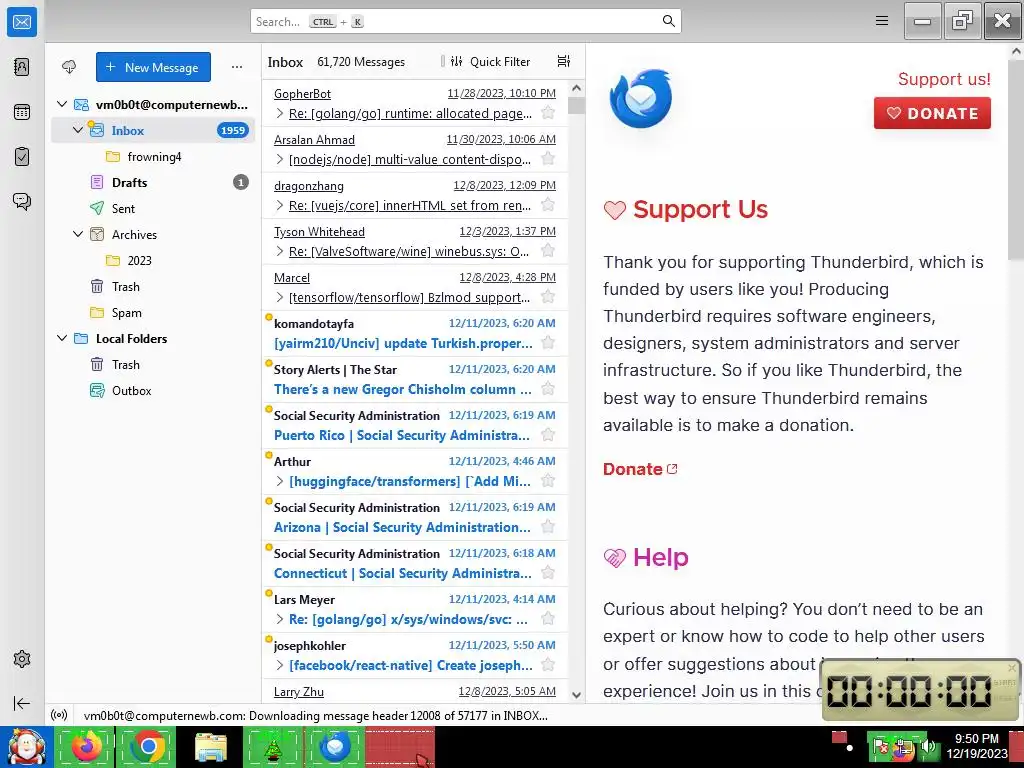The height and width of the screenshot is (768, 1024).
Task: Open the Address Book icon
Action: click(x=22, y=67)
